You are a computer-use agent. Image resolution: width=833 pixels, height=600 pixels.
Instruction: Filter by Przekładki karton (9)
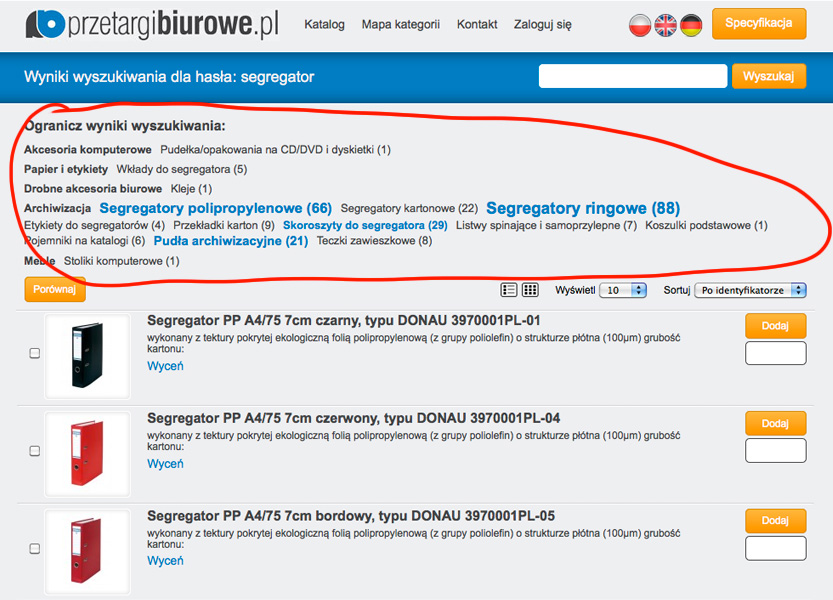224,225
